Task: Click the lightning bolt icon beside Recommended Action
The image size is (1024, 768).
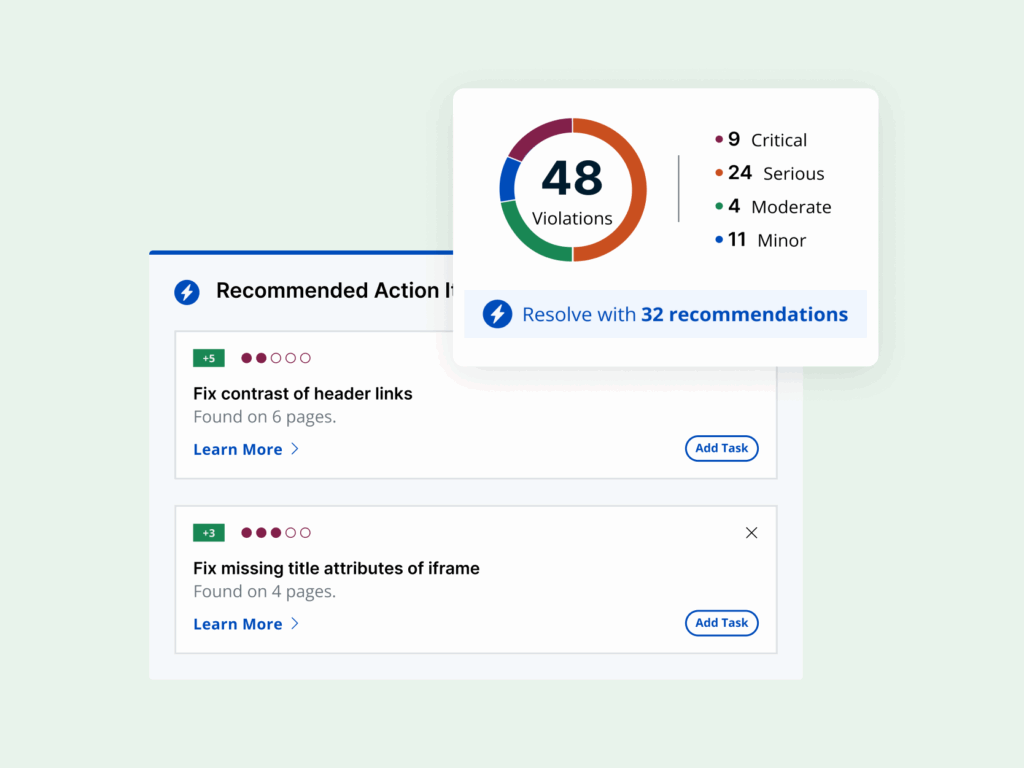Action: (186, 292)
